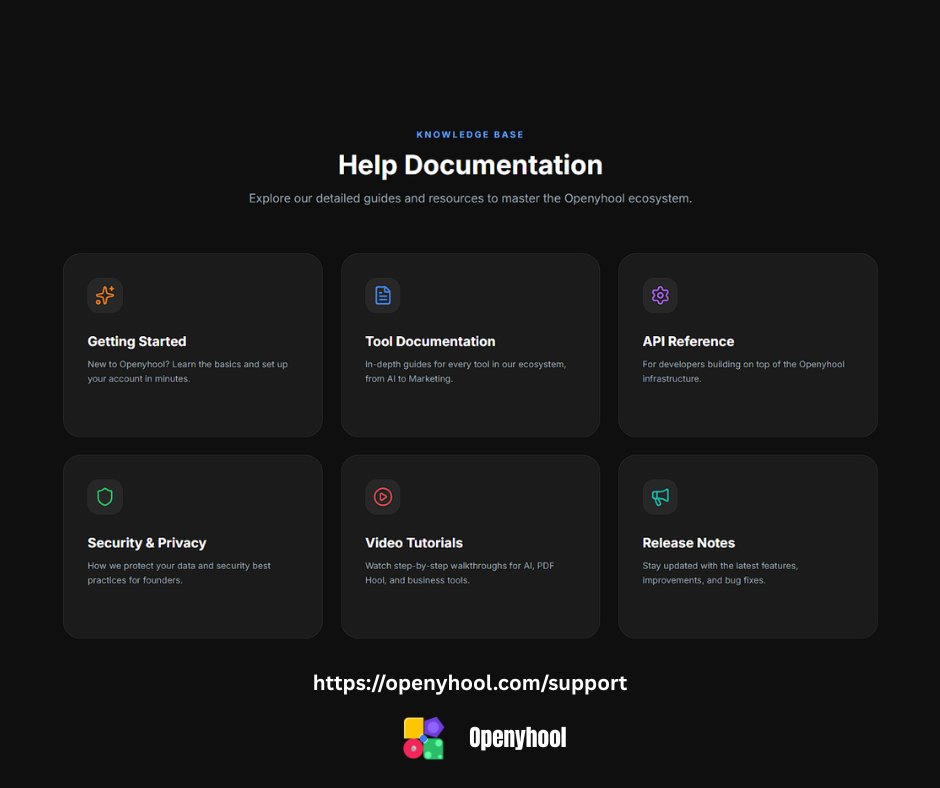Click the colorful Openyhool logo mark
This screenshot has width=940, height=788.
click(423, 738)
